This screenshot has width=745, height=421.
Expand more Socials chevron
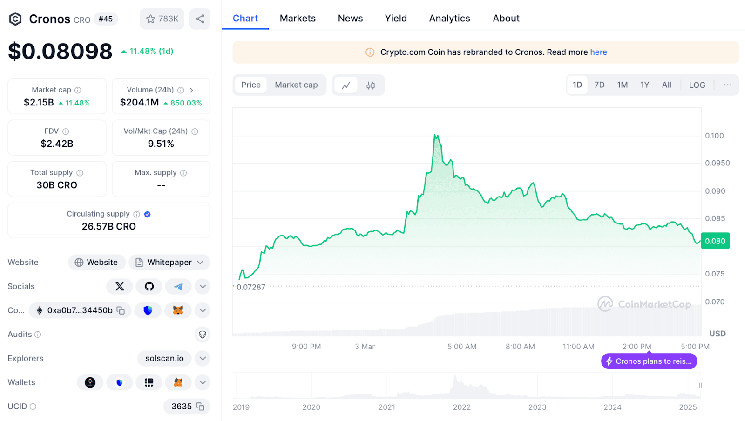[x=202, y=287]
